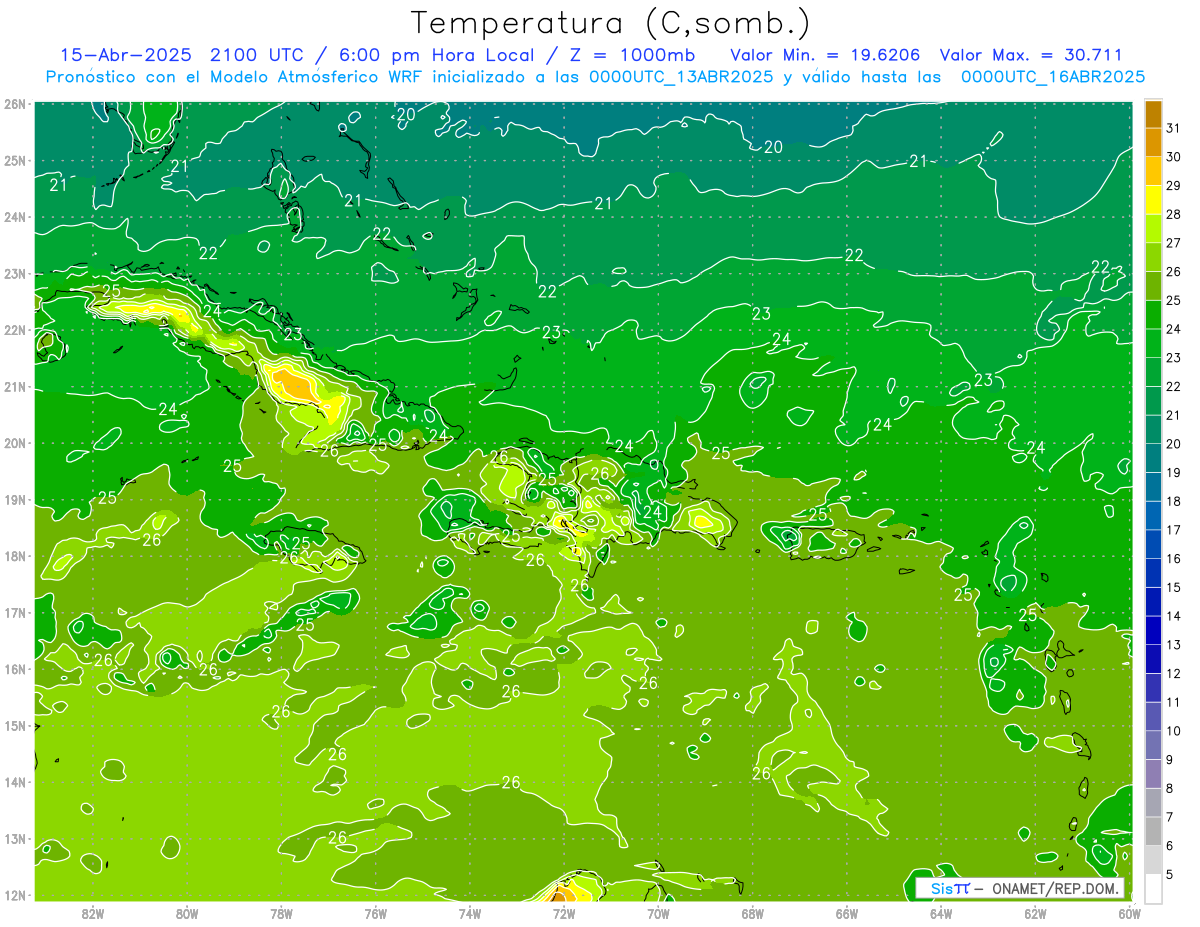
Task: Select the longitude axis label 62W
Action: click(x=1035, y=913)
